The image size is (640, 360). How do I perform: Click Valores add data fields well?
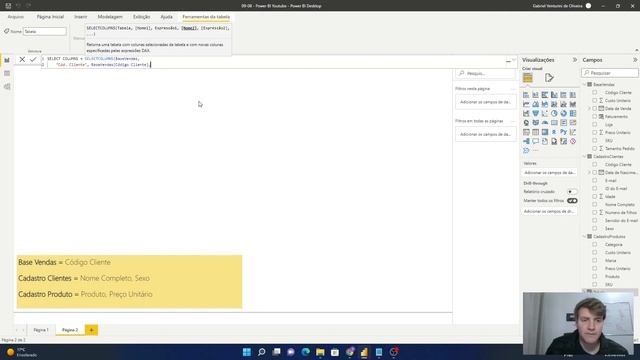[549, 173]
